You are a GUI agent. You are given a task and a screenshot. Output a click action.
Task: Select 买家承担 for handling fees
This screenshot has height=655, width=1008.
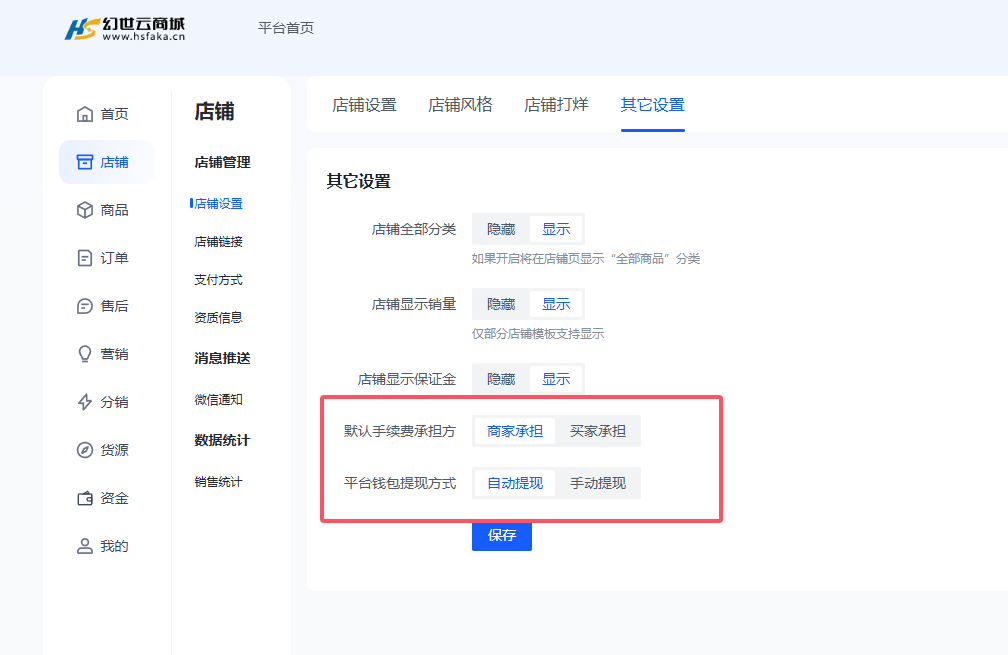pos(598,431)
